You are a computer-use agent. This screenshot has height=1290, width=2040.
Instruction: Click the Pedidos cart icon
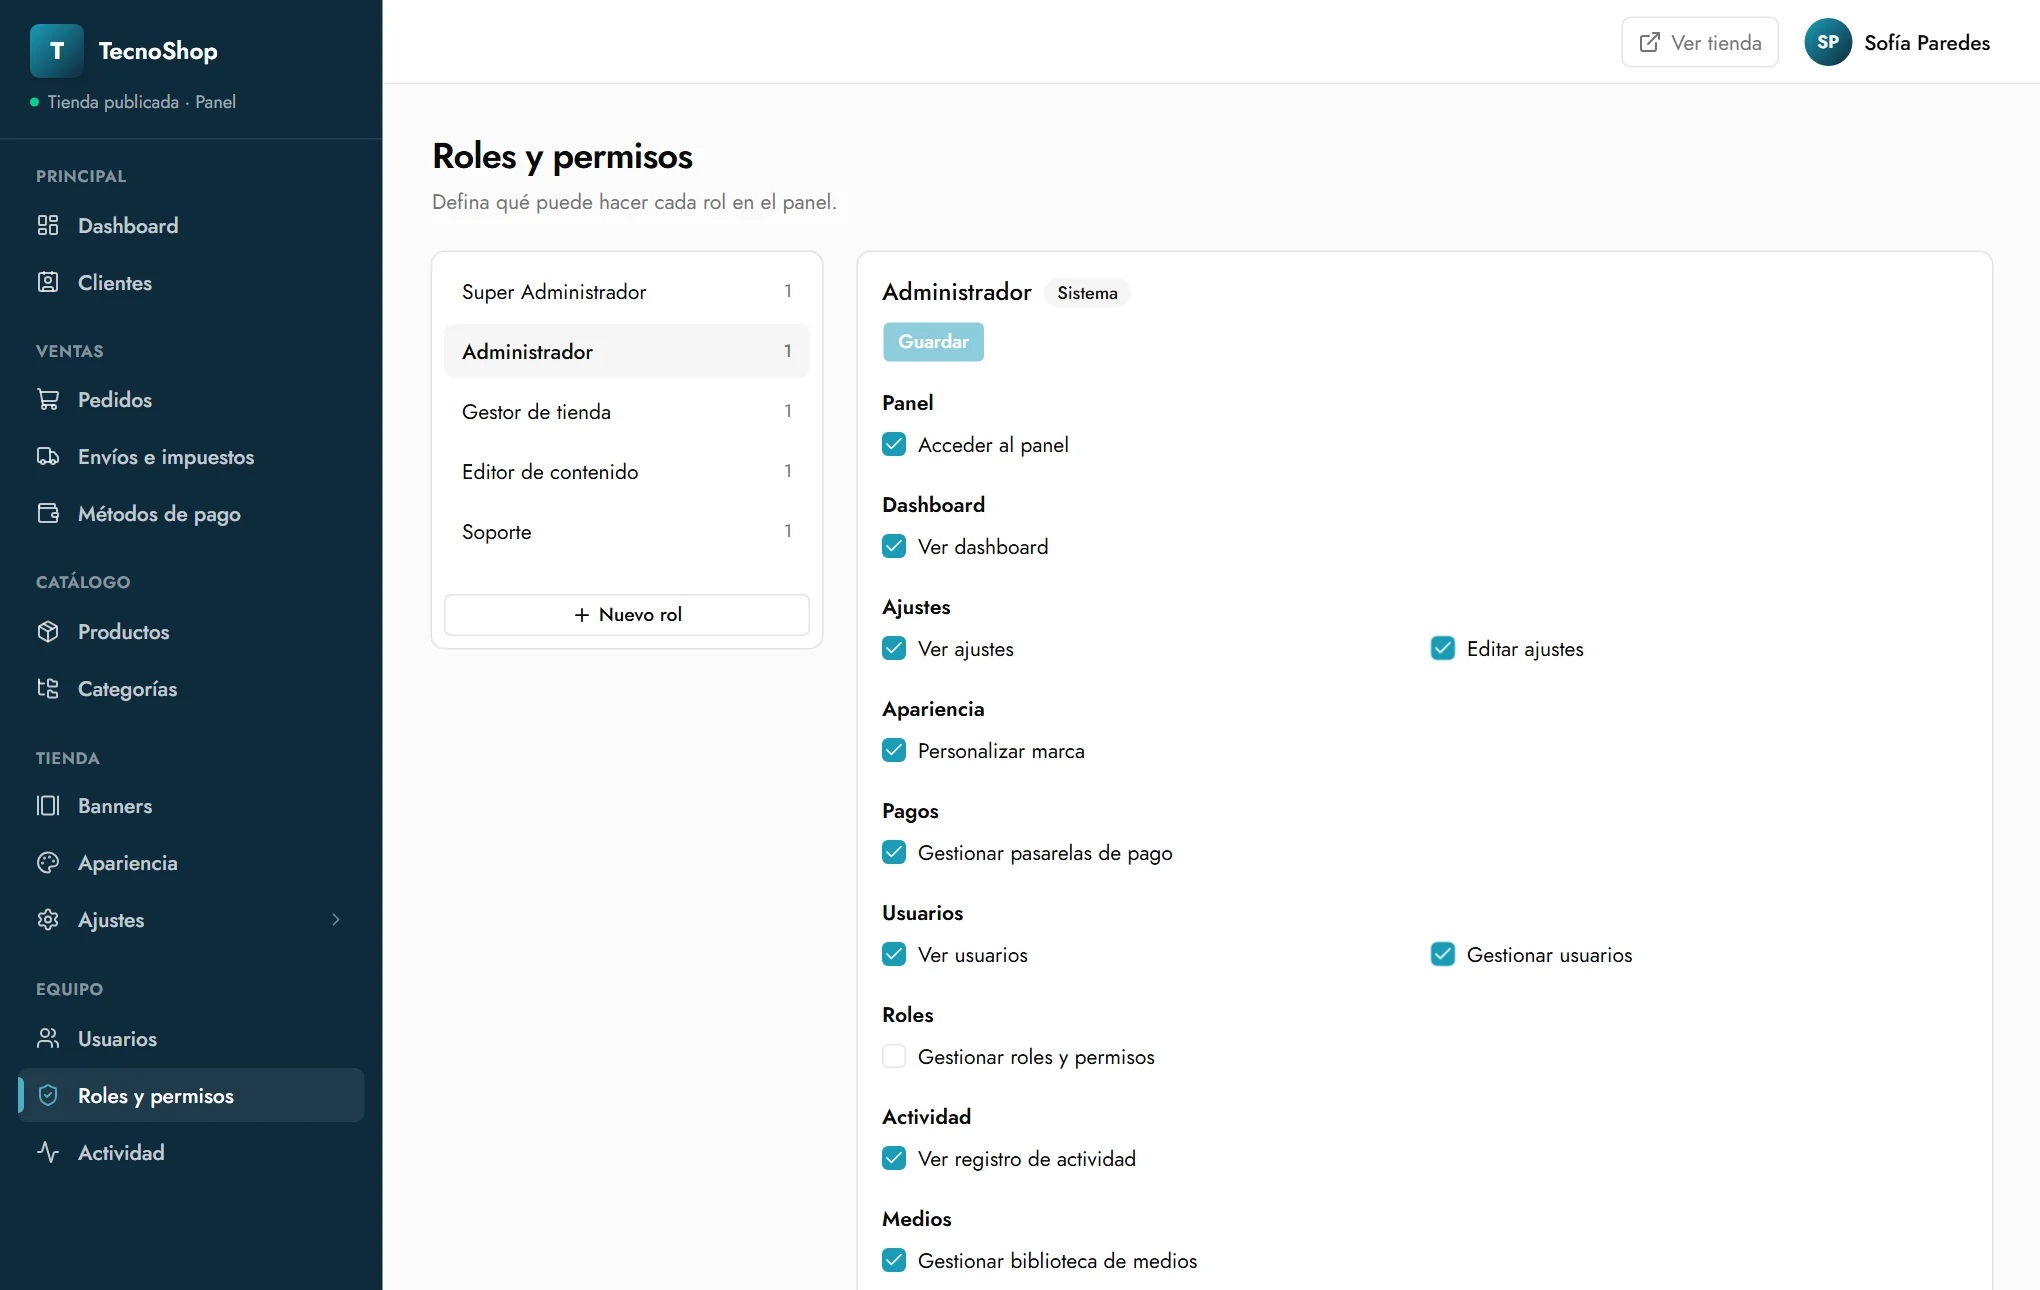coord(48,399)
